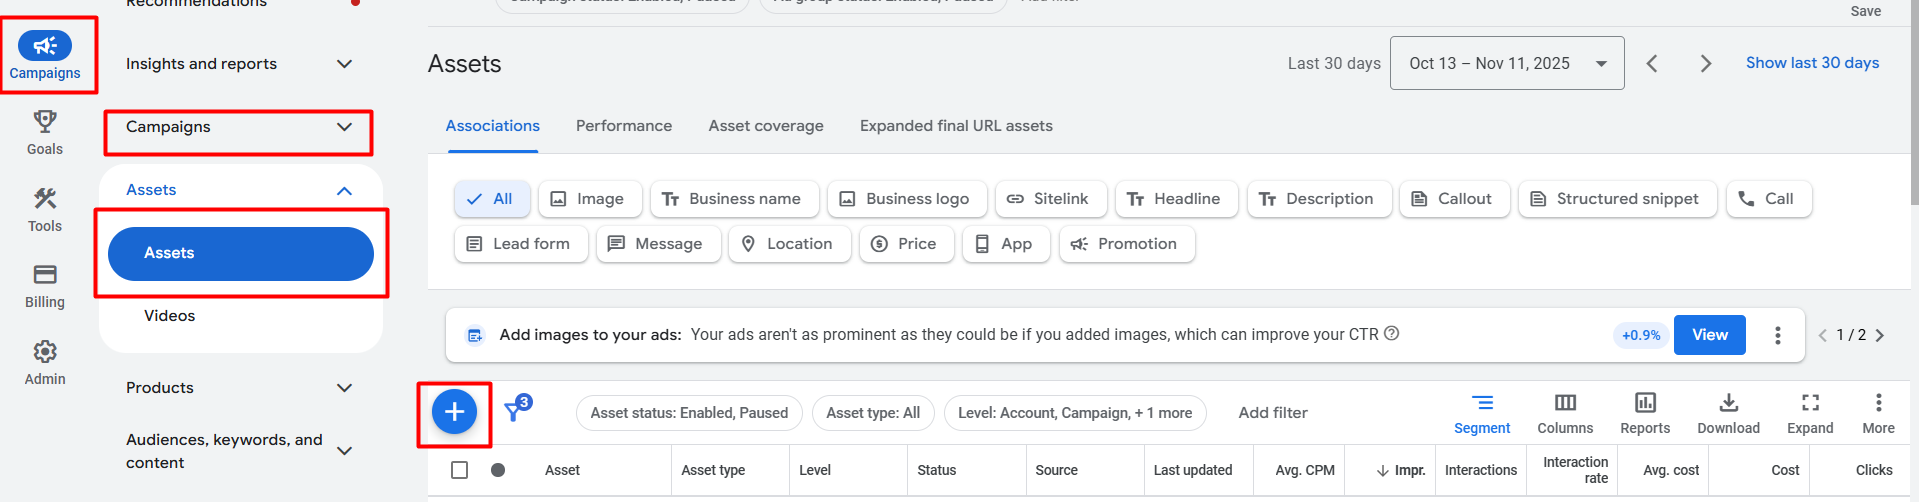Image resolution: width=1919 pixels, height=502 pixels.
Task: Select the Image asset type chip
Action: pyautogui.click(x=588, y=199)
